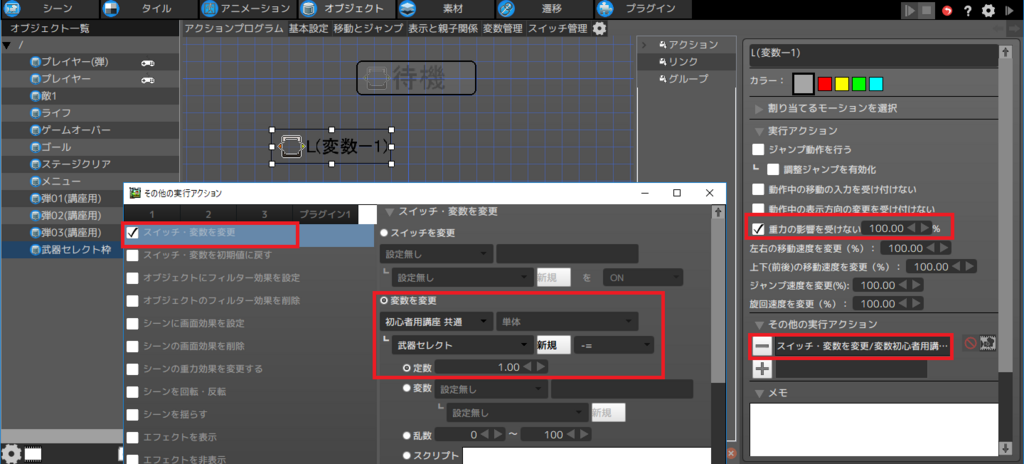This screenshot has height=464, width=1024.
Task: Click the red prohibition icon beside action entry
Action: click(x=970, y=343)
